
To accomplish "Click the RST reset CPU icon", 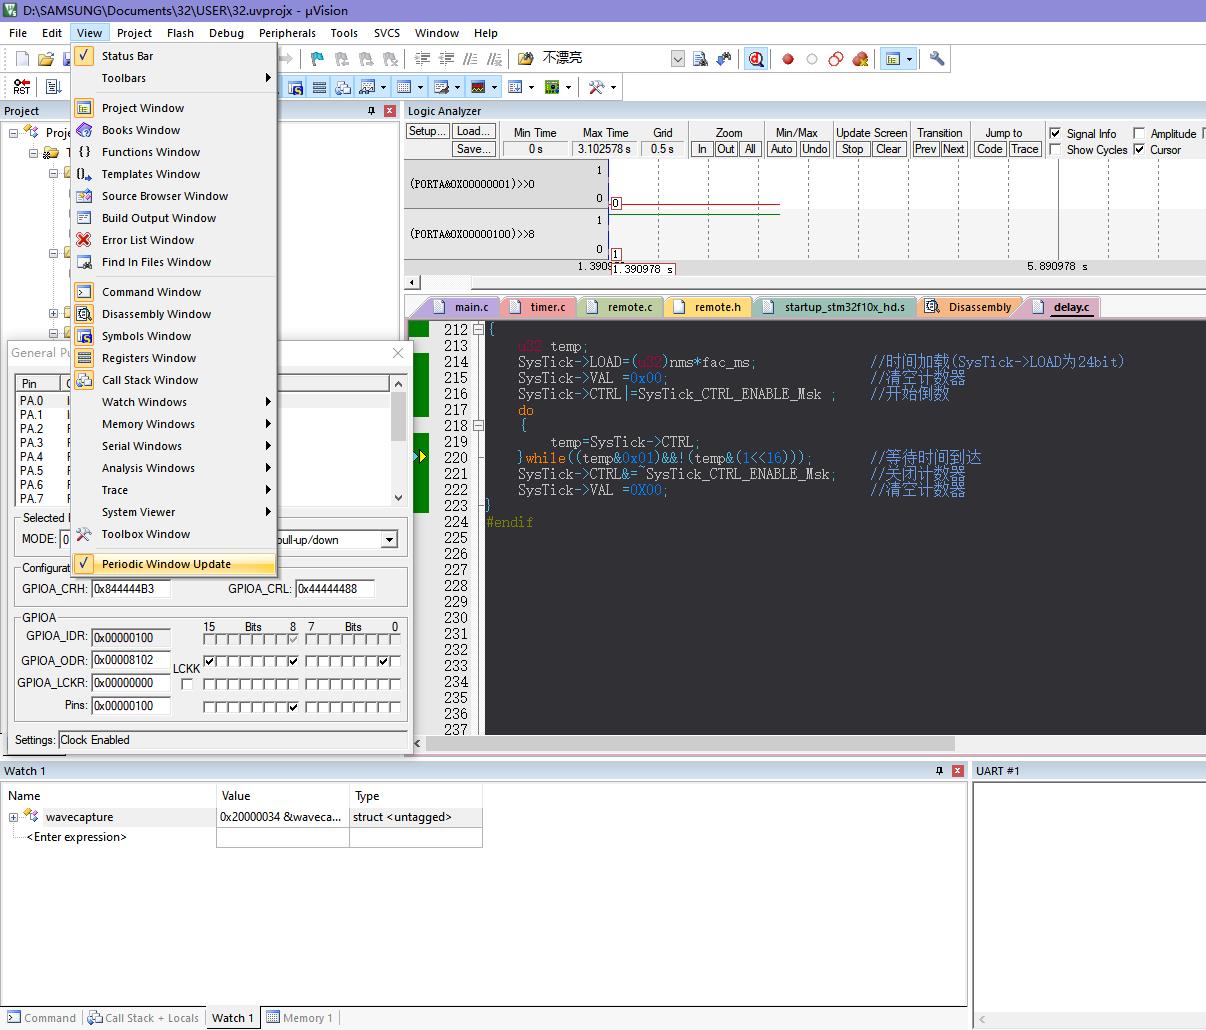I will 21,88.
